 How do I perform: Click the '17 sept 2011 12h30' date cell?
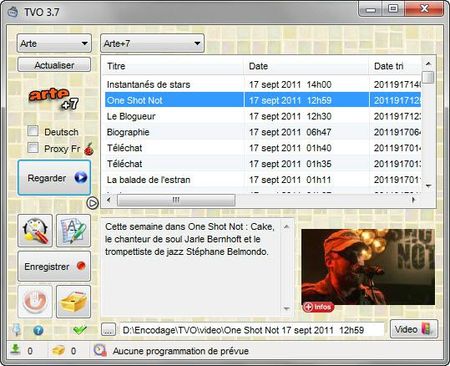click(290, 116)
